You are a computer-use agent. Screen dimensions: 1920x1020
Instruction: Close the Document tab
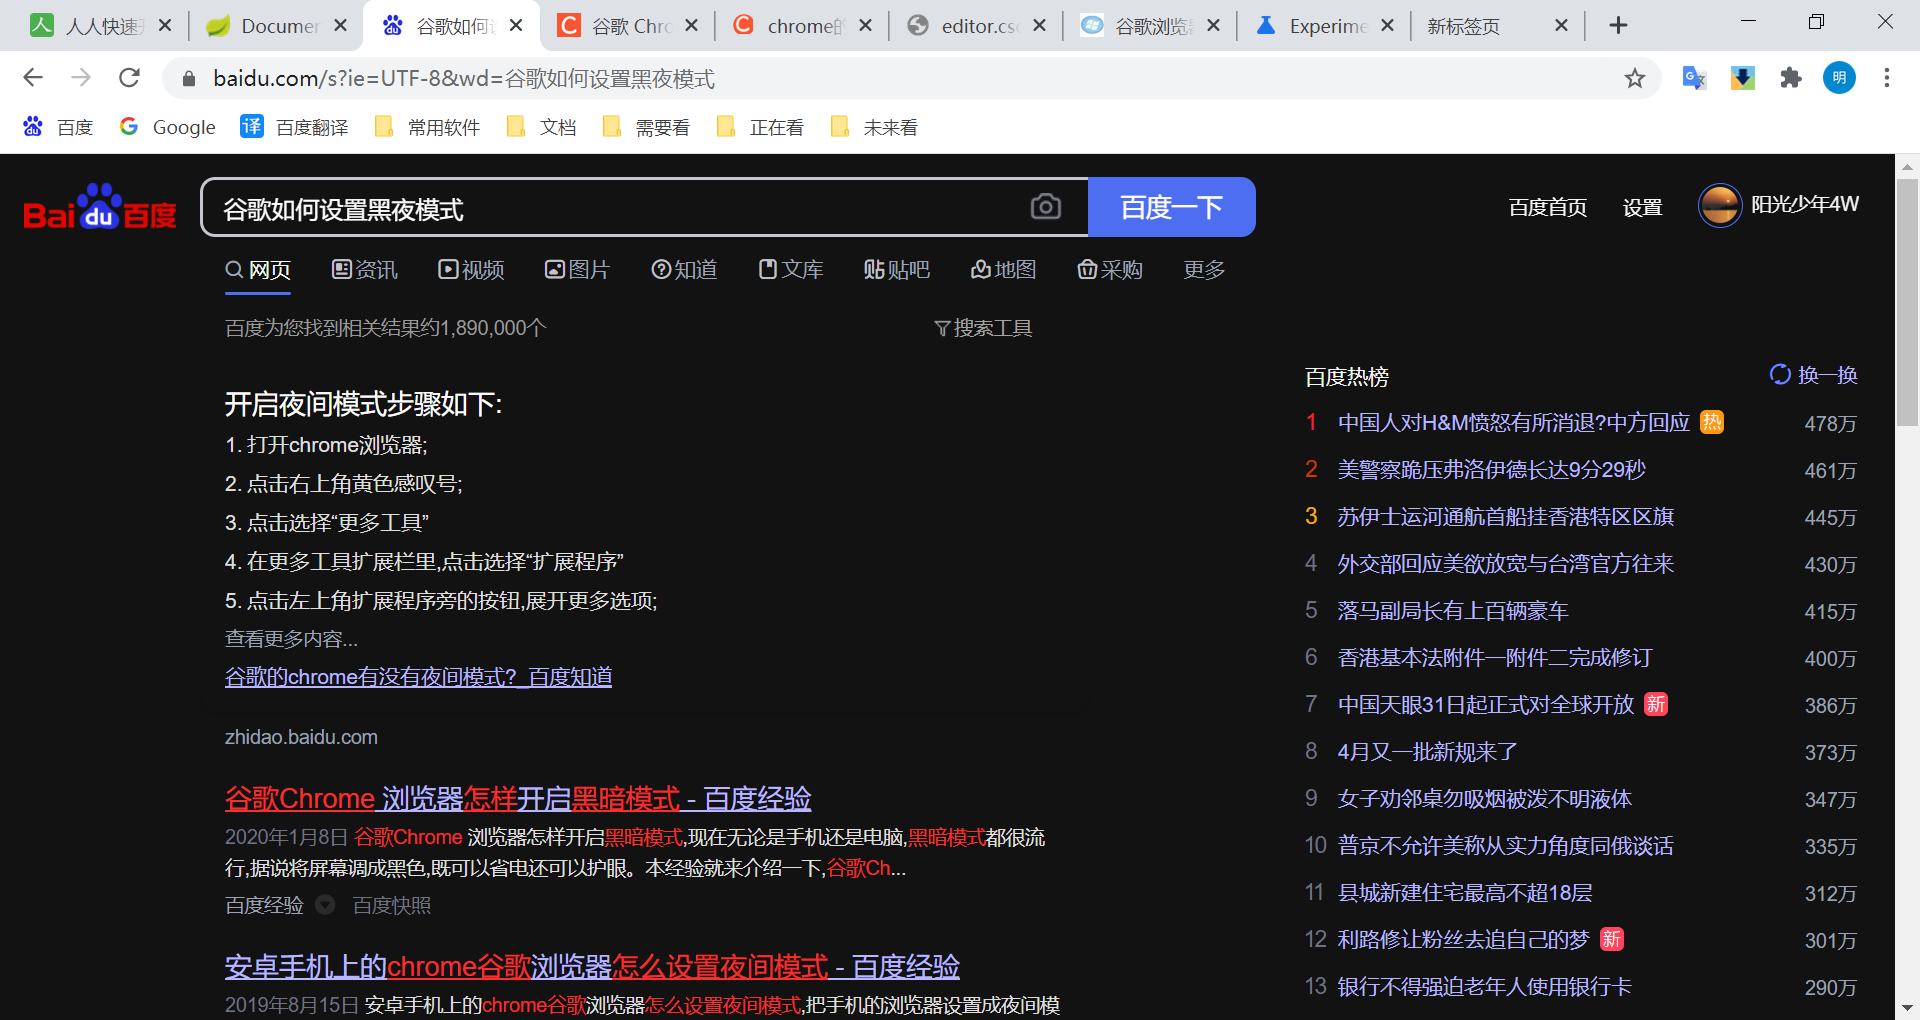[x=341, y=26]
